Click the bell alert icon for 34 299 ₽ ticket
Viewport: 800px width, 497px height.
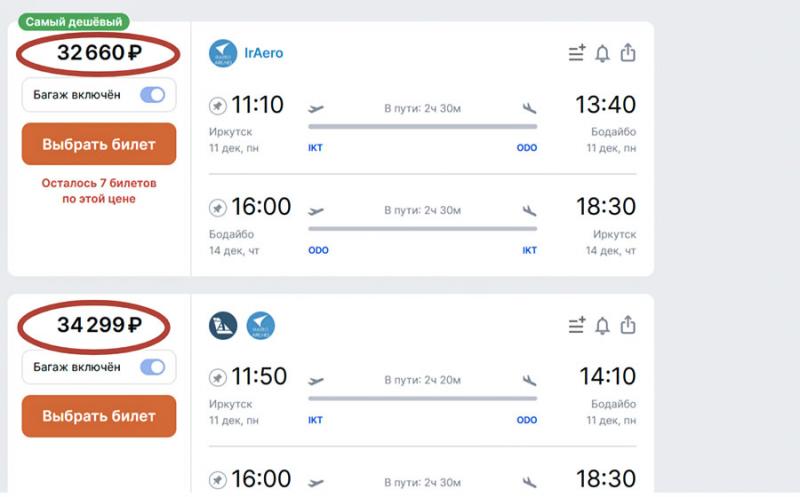602,325
